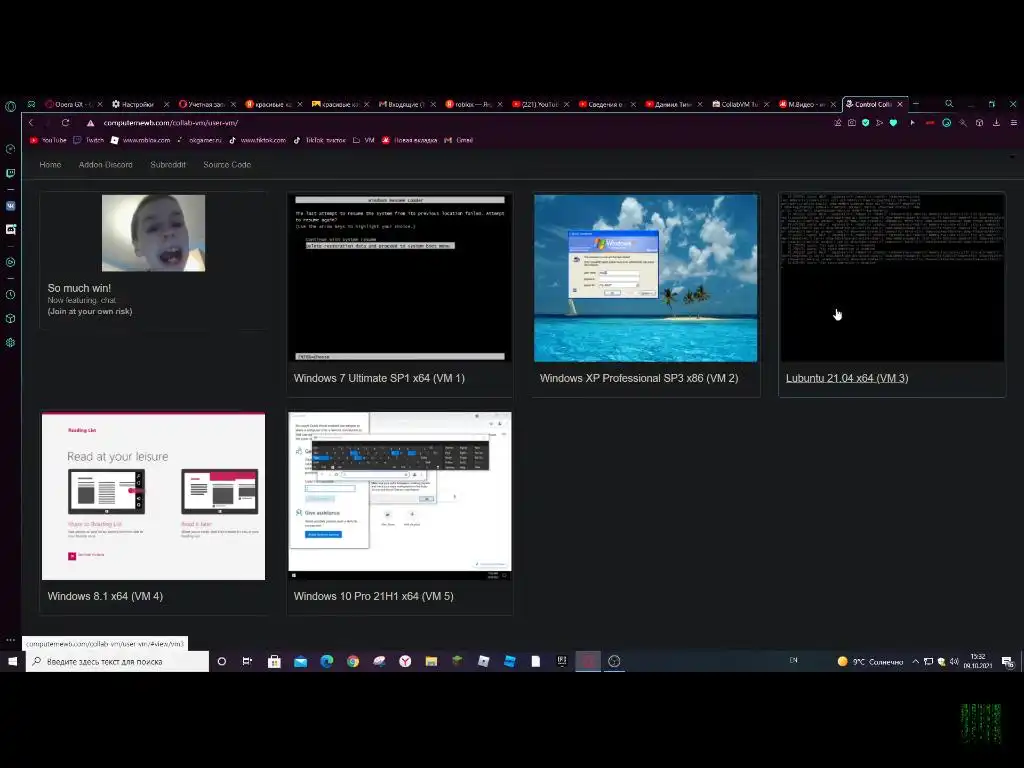Show hidden tray icons chevron
Screen dimensions: 1024x768
tap(916, 662)
